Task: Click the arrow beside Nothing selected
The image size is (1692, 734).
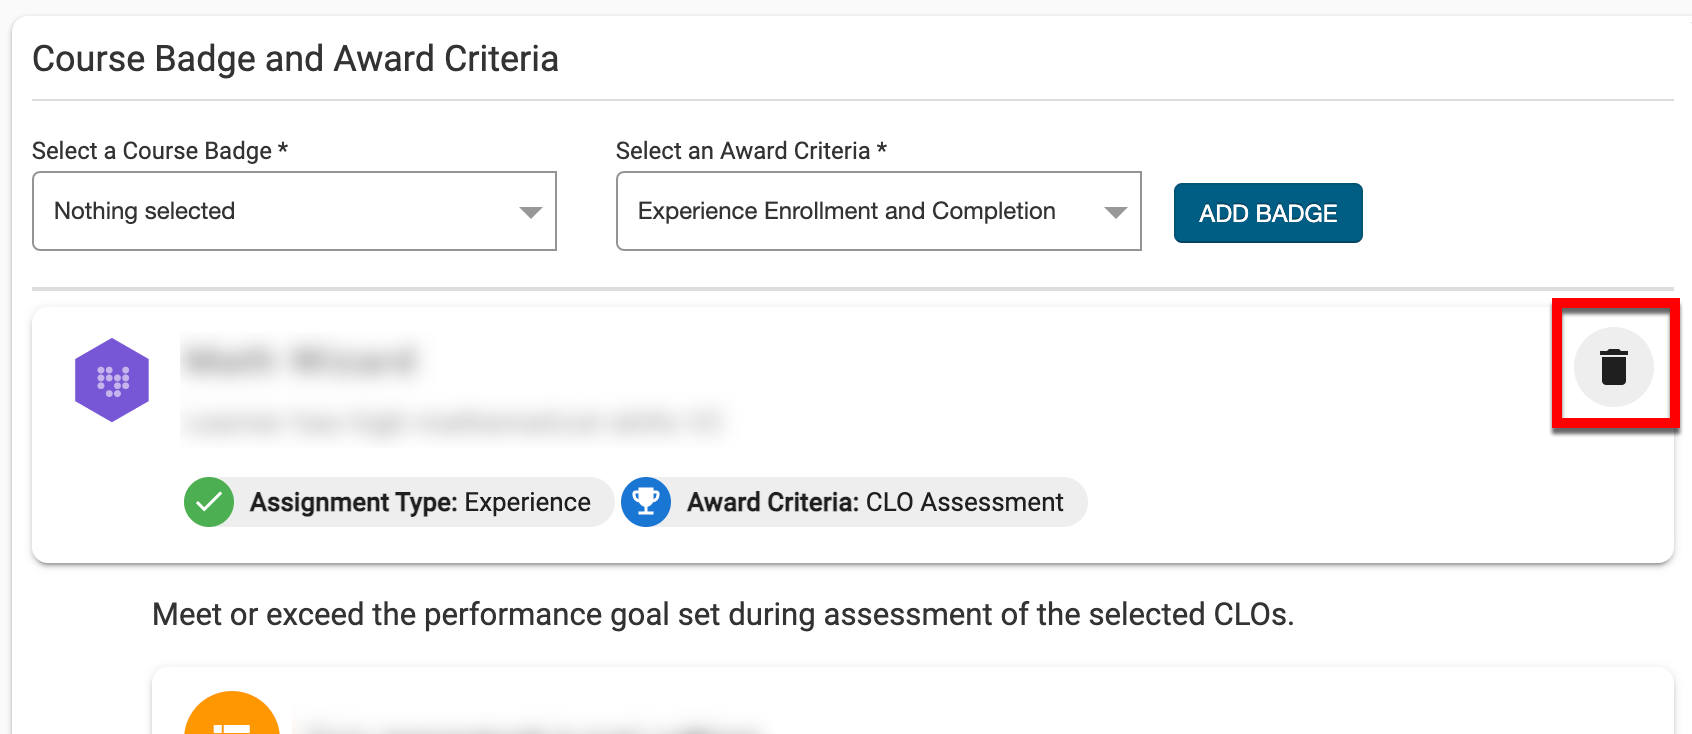Action: pyautogui.click(x=530, y=212)
